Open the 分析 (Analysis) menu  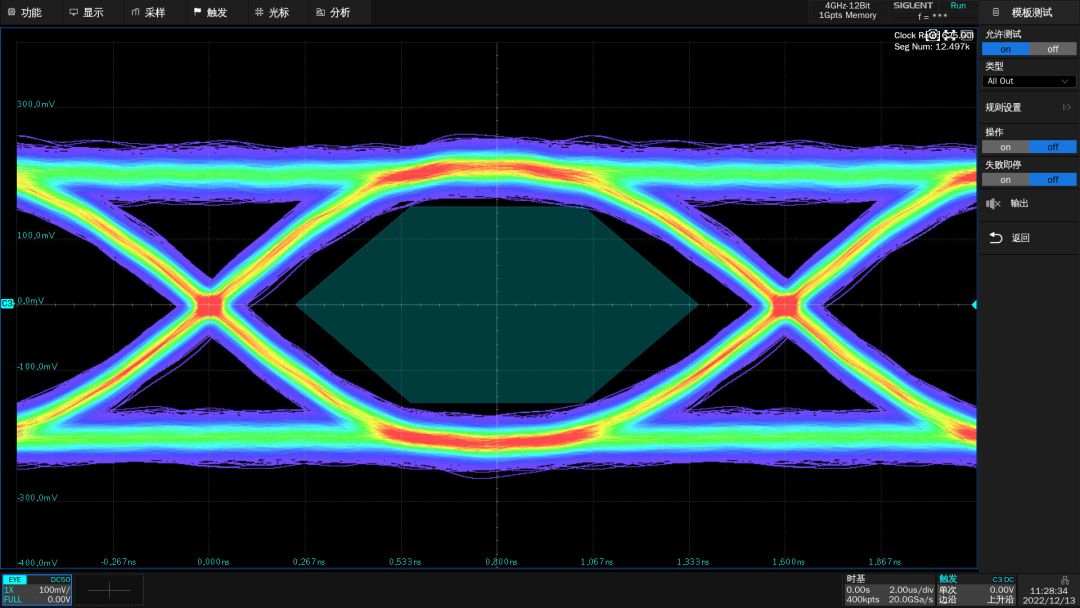point(332,13)
